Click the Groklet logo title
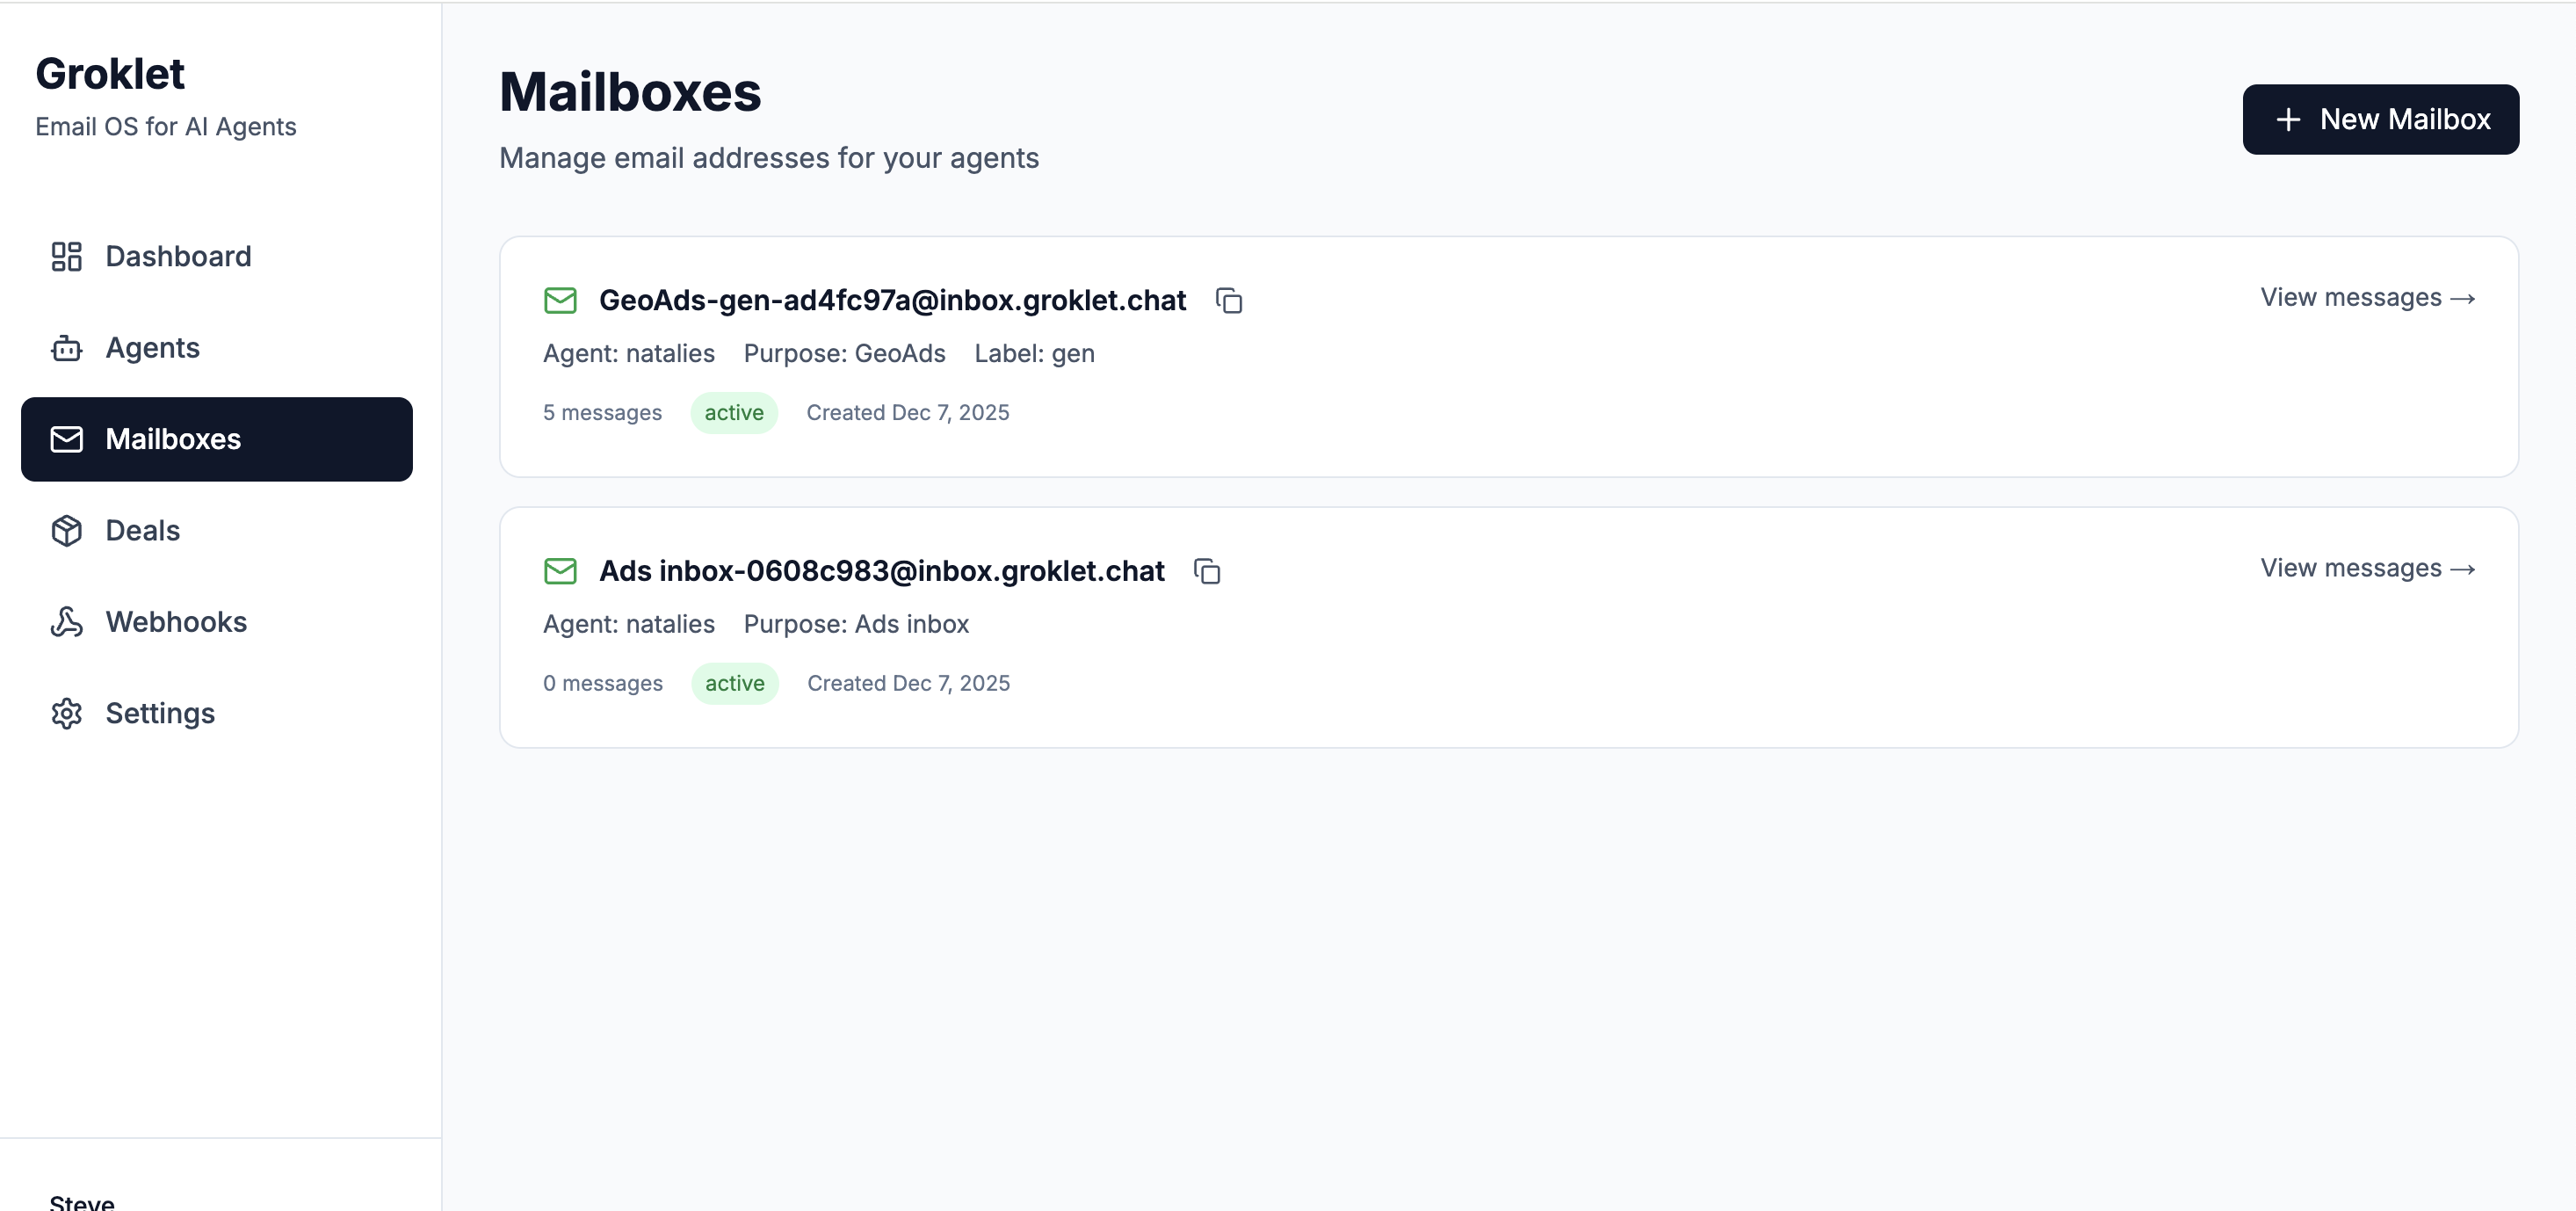The image size is (2576, 1211). tap(110, 74)
